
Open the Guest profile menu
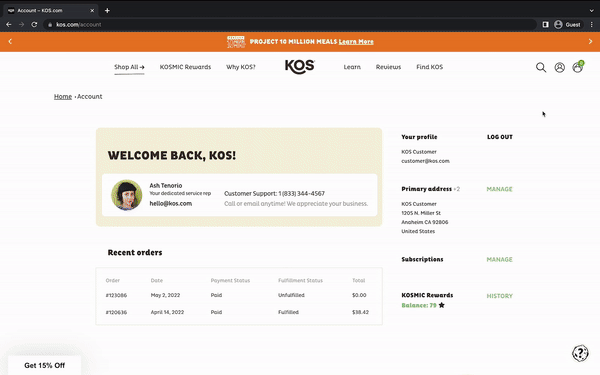(567, 24)
